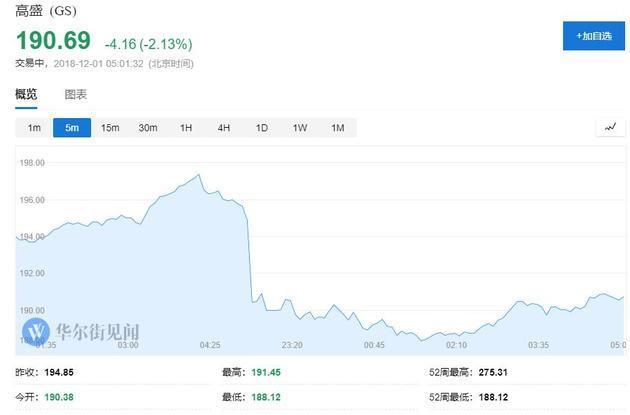
Task: Click the 196.00 y-axis label
Action: coord(32,200)
